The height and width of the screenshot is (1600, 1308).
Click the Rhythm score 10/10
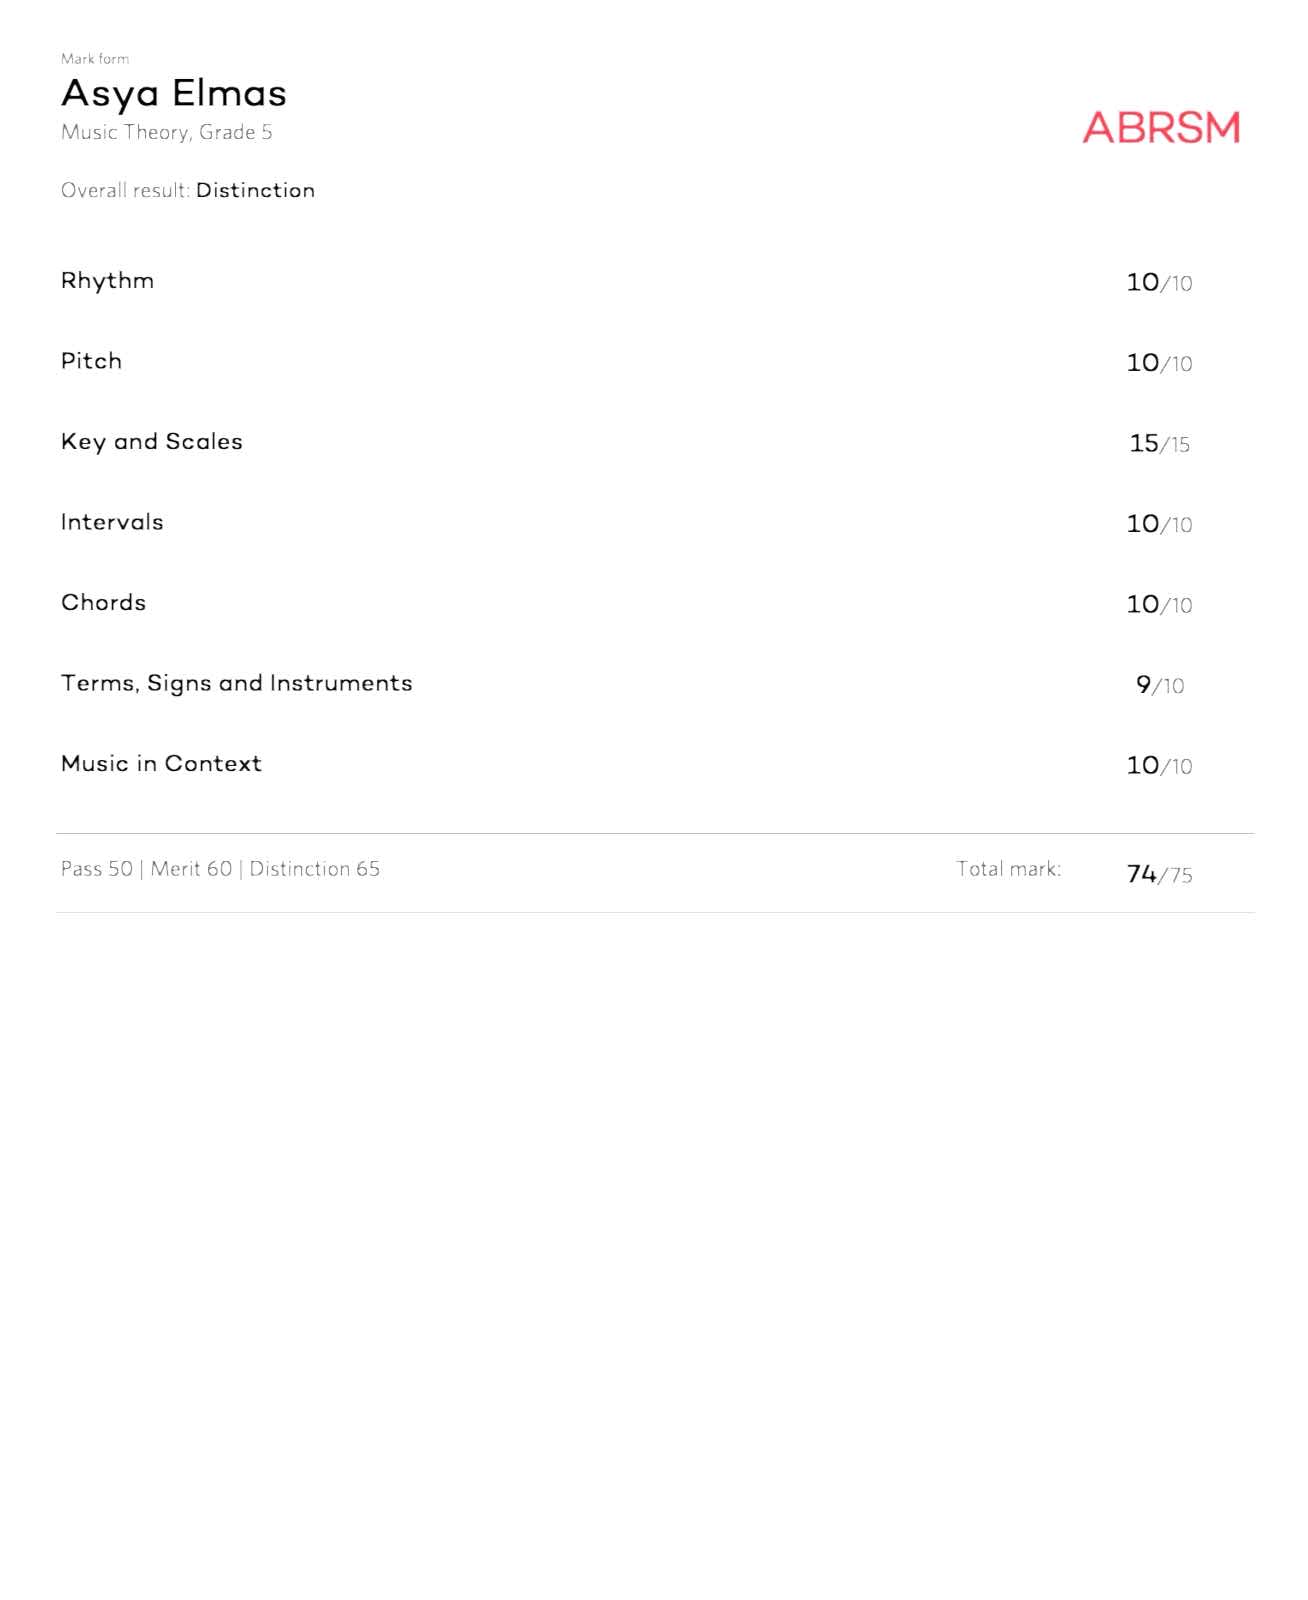pyautogui.click(x=1159, y=283)
